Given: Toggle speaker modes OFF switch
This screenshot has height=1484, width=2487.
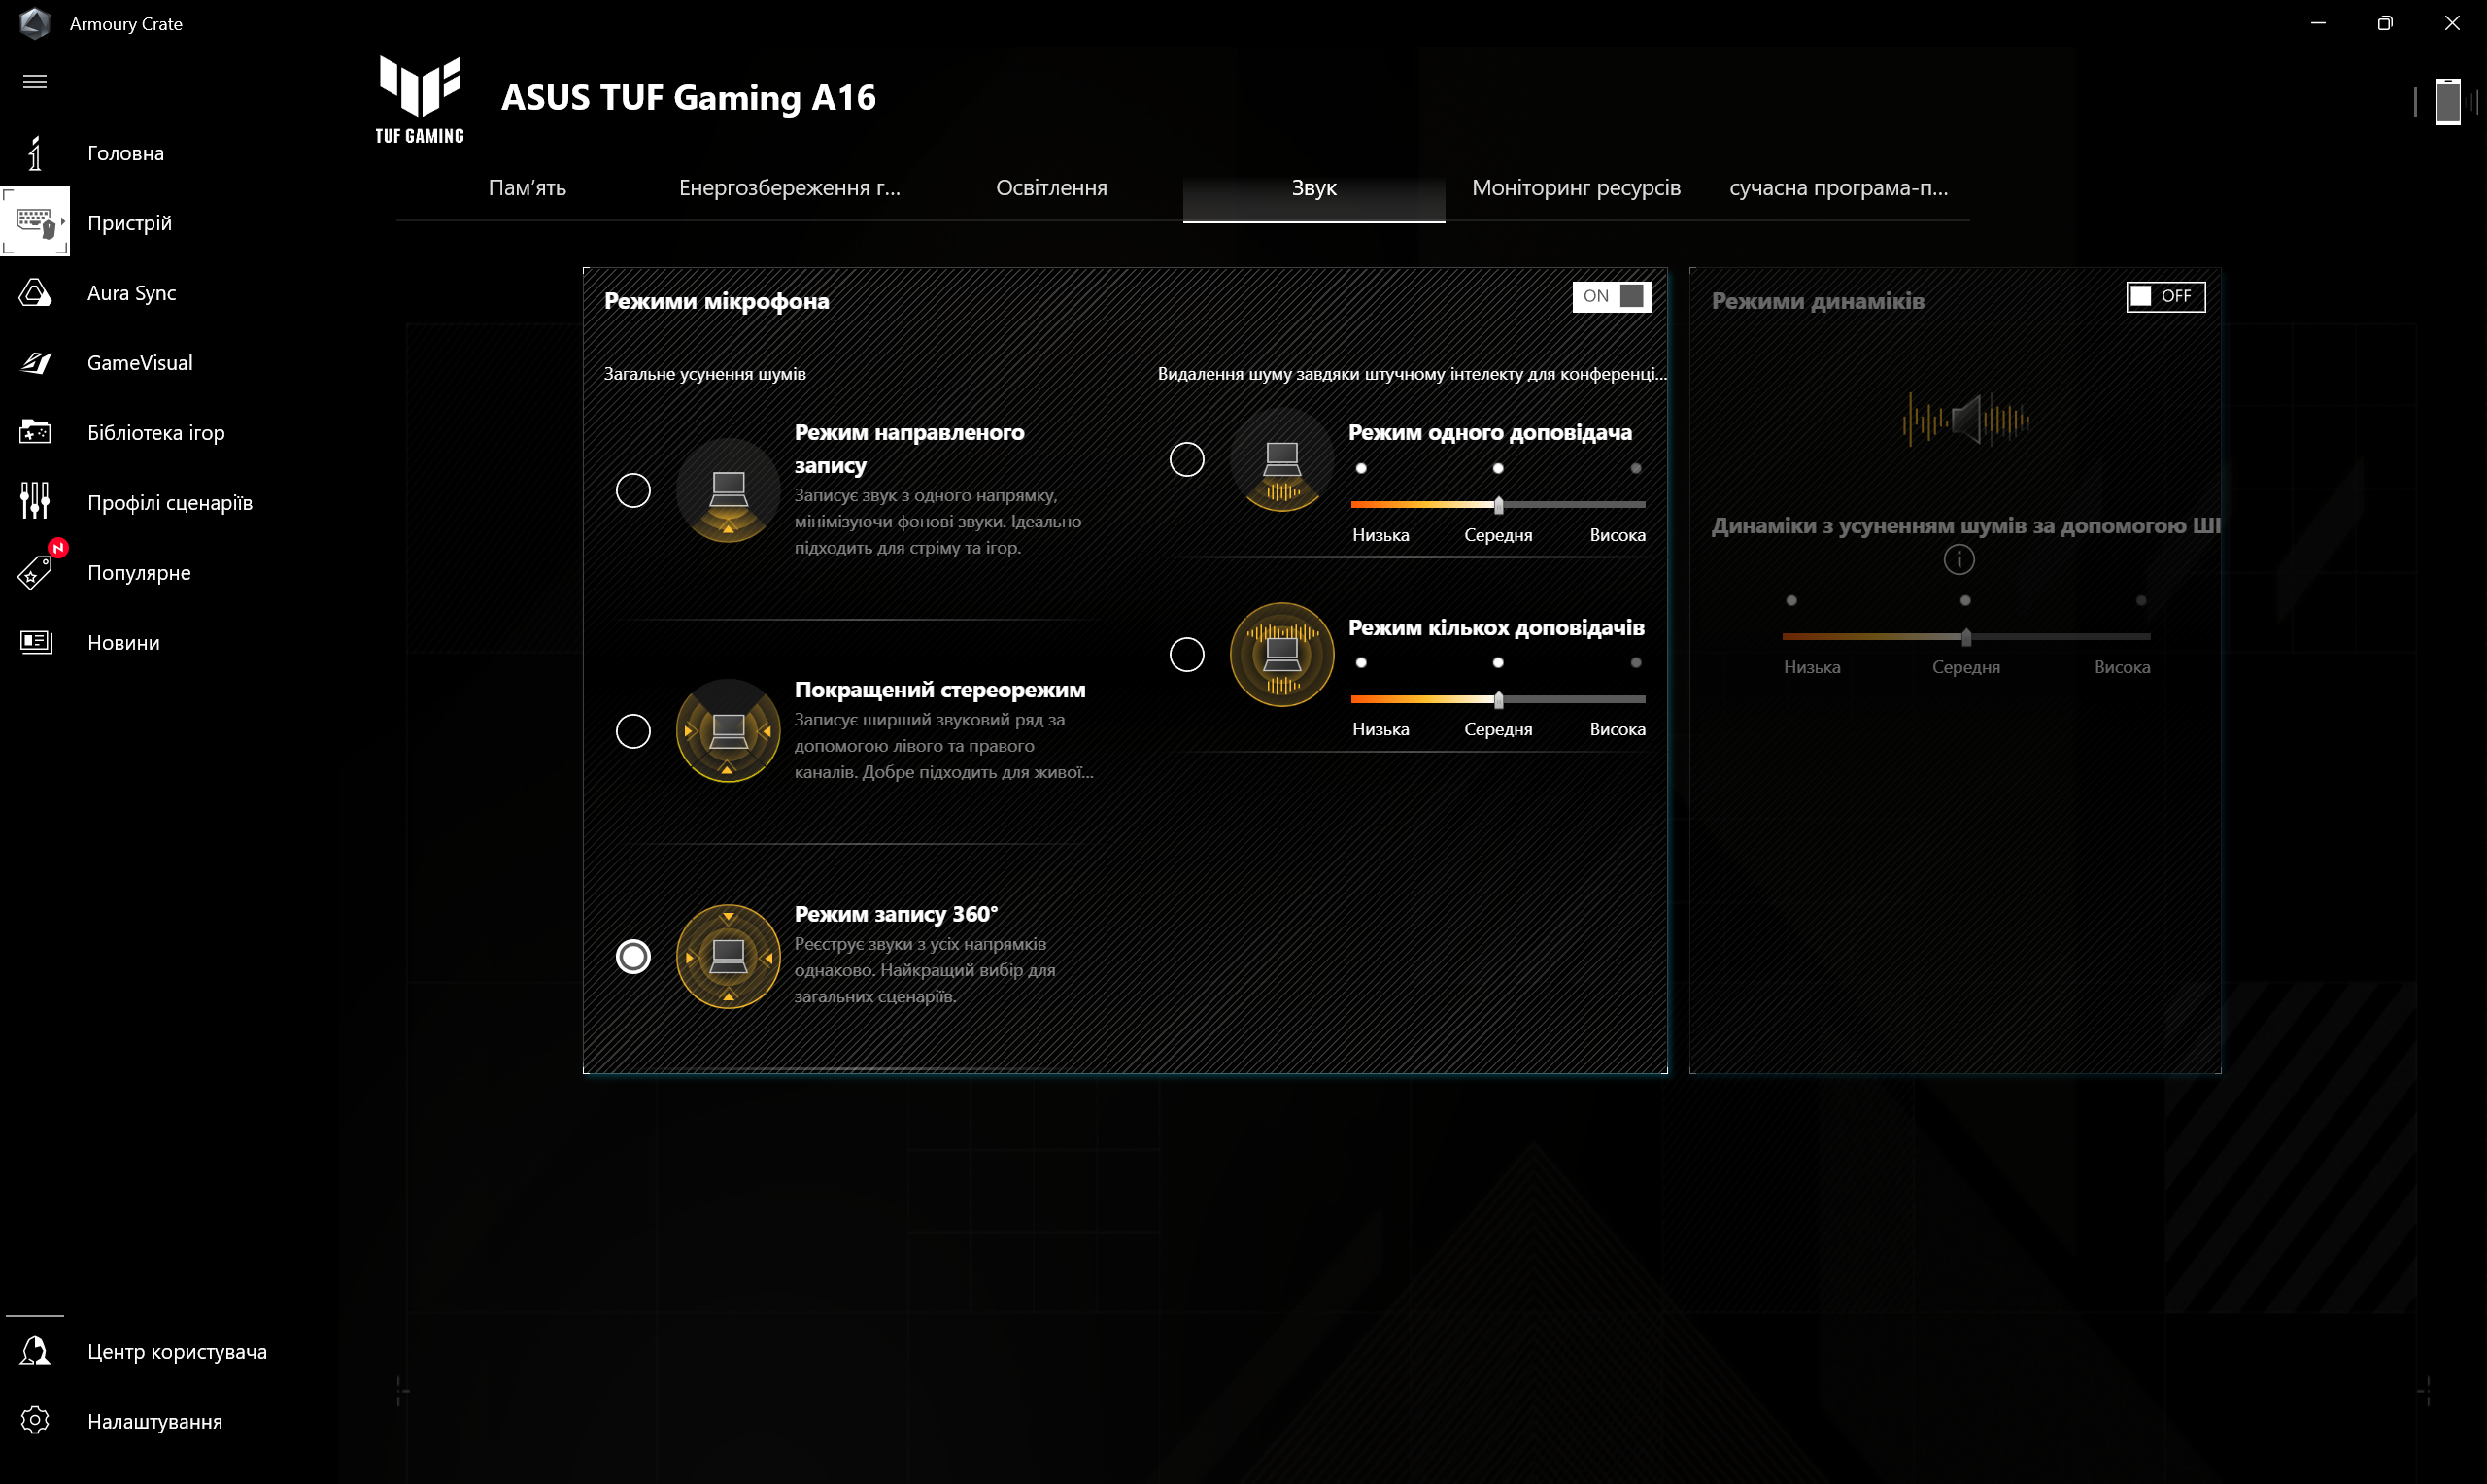Looking at the screenshot, I should click(2162, 295).
